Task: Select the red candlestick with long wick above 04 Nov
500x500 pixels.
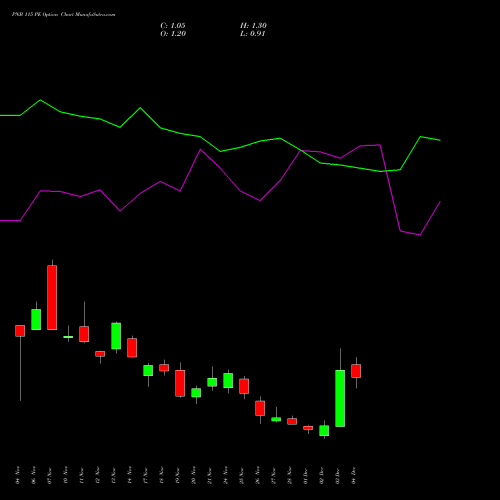Action: point(20,331)
